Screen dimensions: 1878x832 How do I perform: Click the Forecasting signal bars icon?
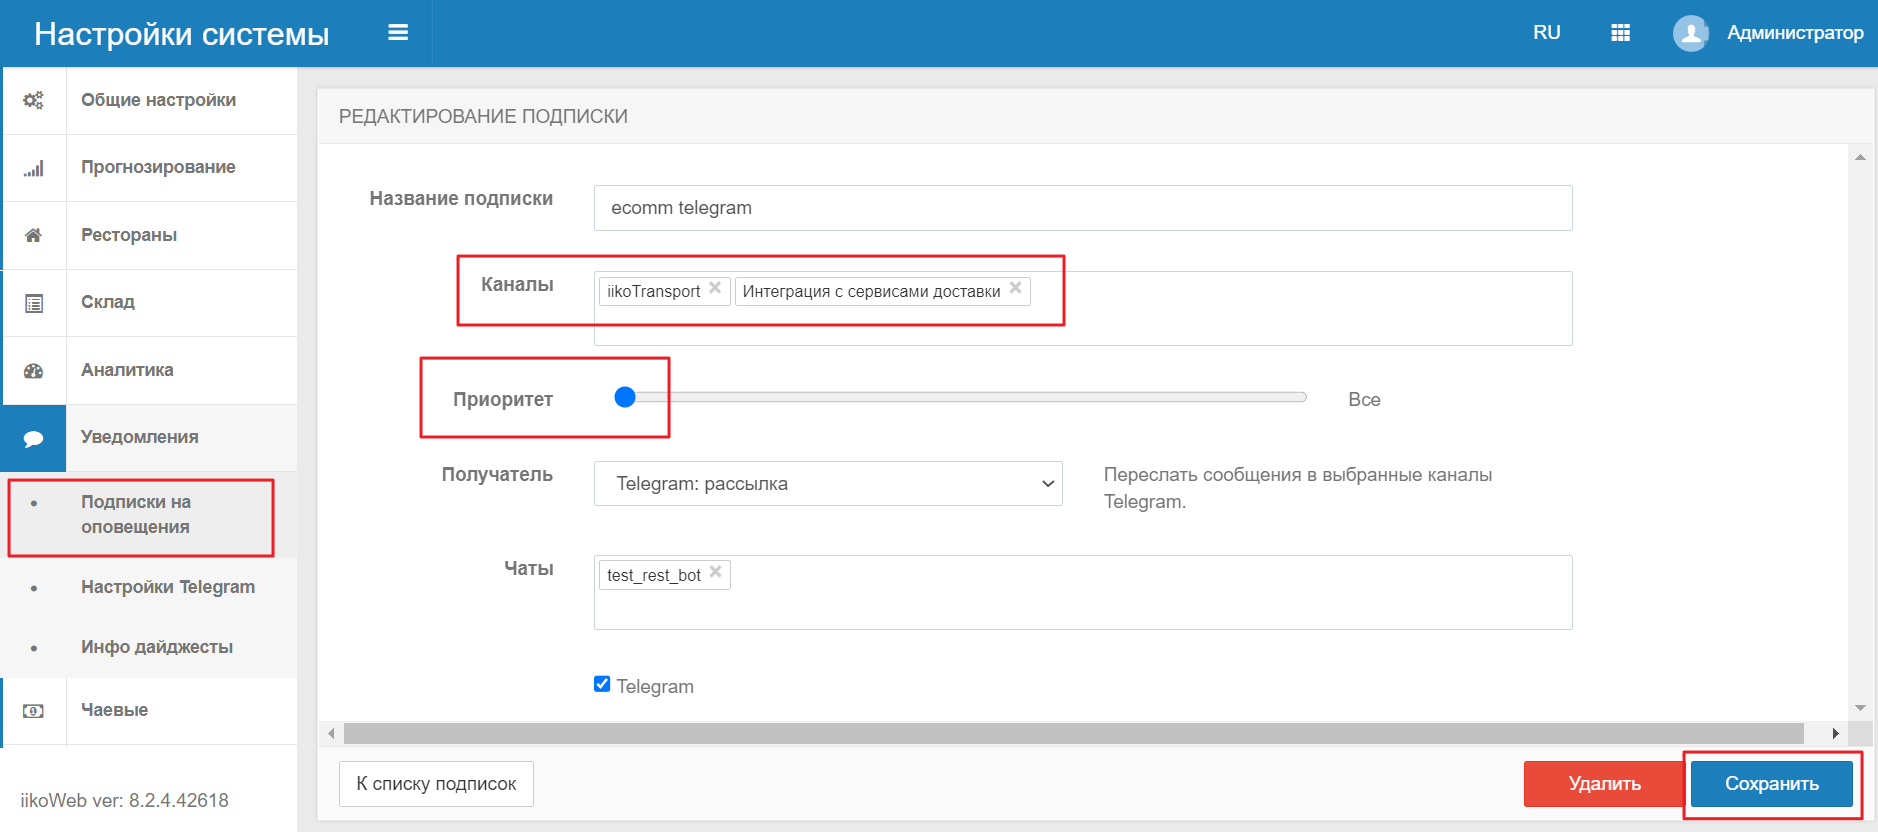tap(33, 168)
